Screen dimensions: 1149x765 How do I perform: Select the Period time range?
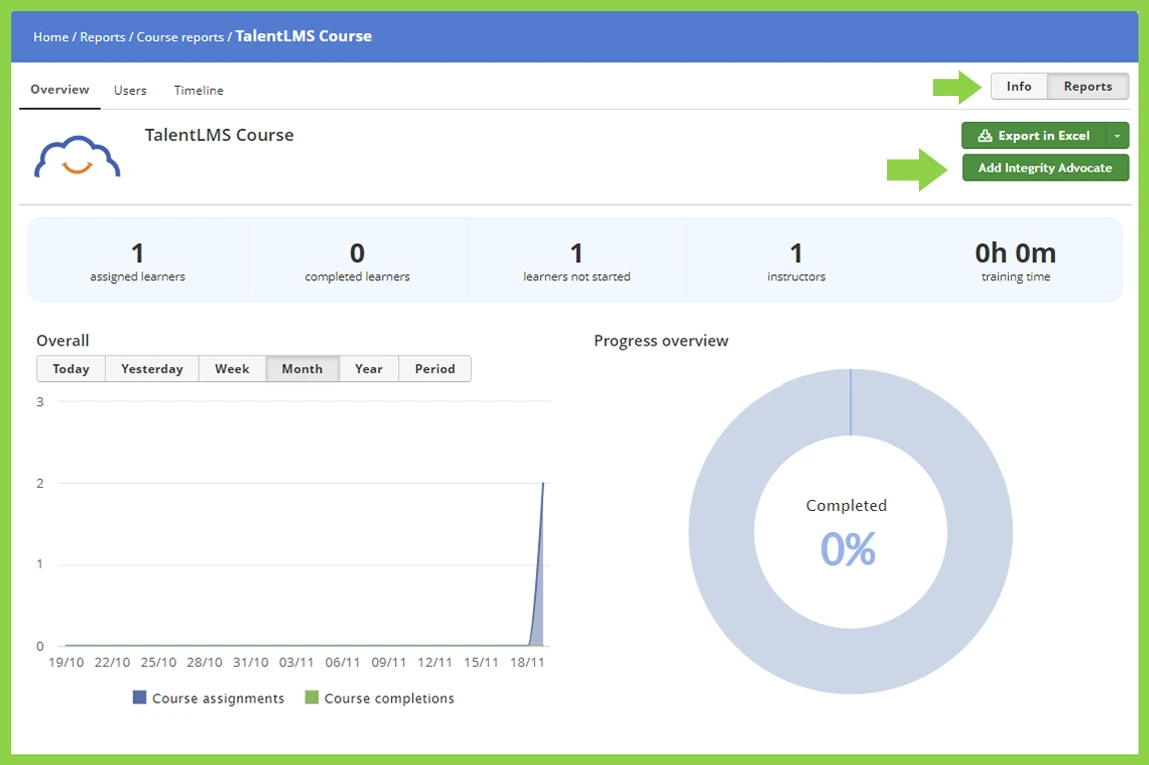click(x=435, y=369)
